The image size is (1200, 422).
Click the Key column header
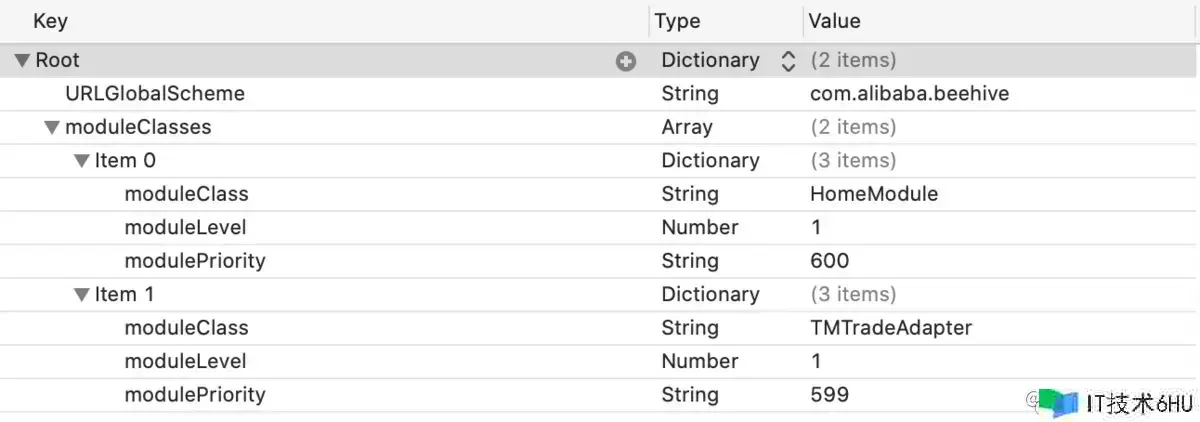point(50,21)
